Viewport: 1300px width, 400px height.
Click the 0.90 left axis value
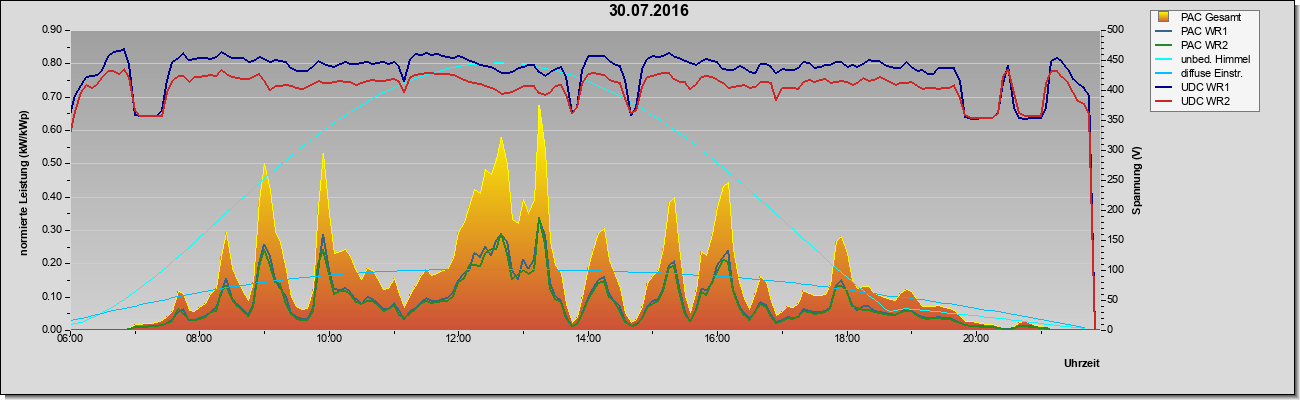click(52, 30)
